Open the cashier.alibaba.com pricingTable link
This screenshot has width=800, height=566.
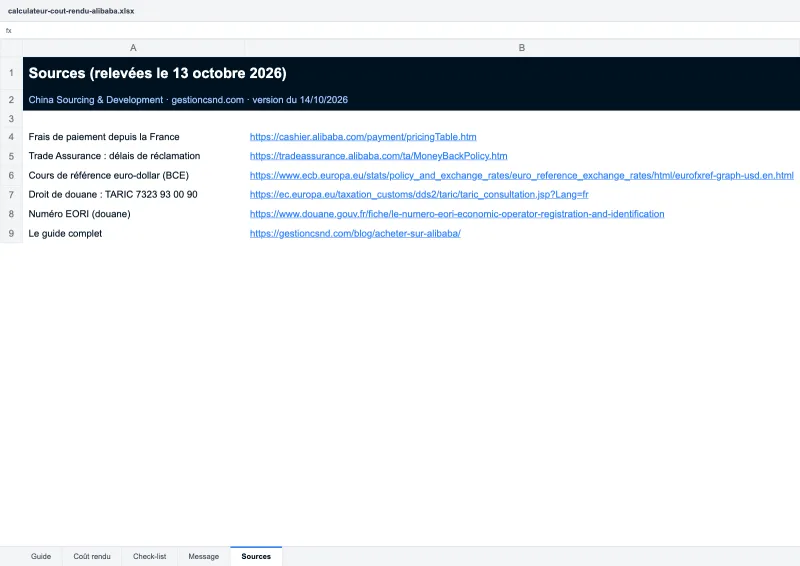click(363, 137)
